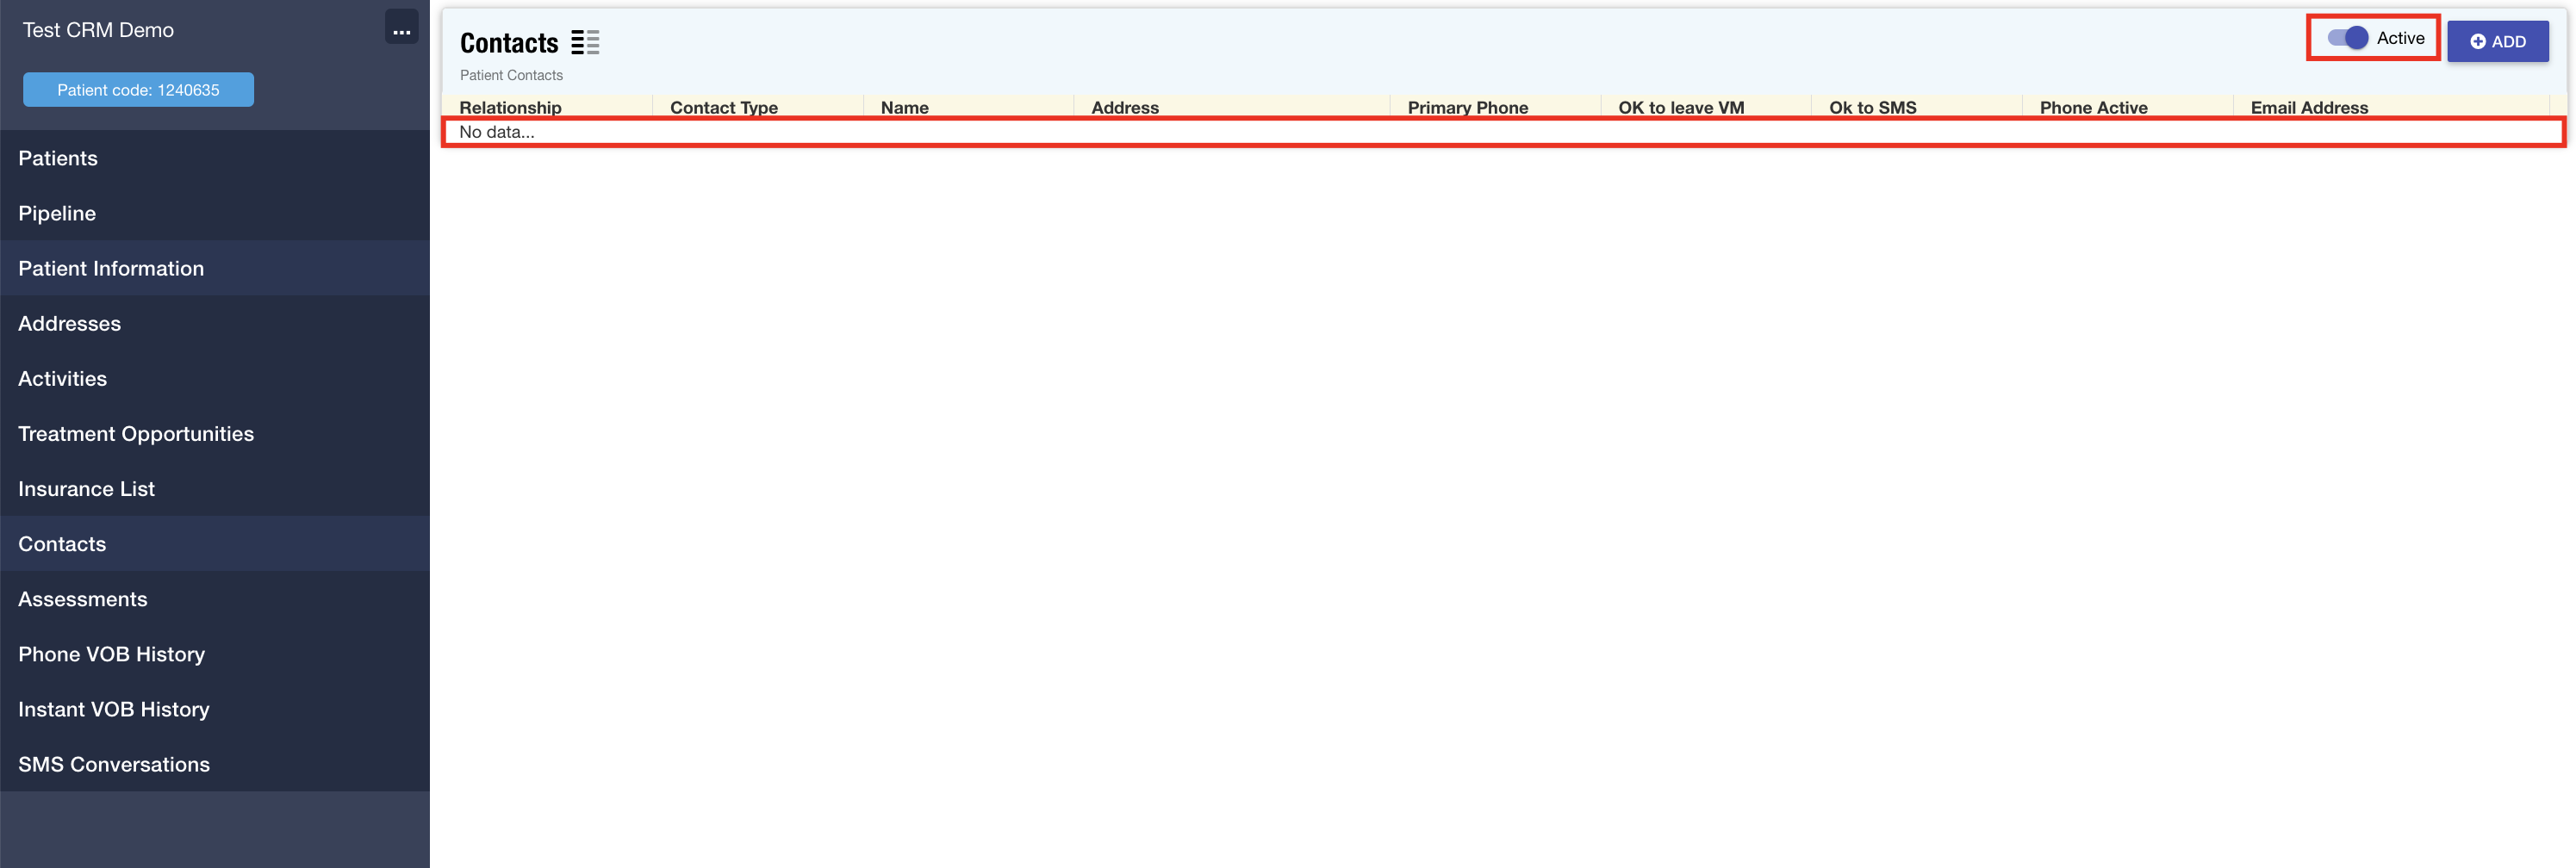Select Patient Information in the sidebar
Viewport: 2576px width, 868px height.
click(111, 268)
